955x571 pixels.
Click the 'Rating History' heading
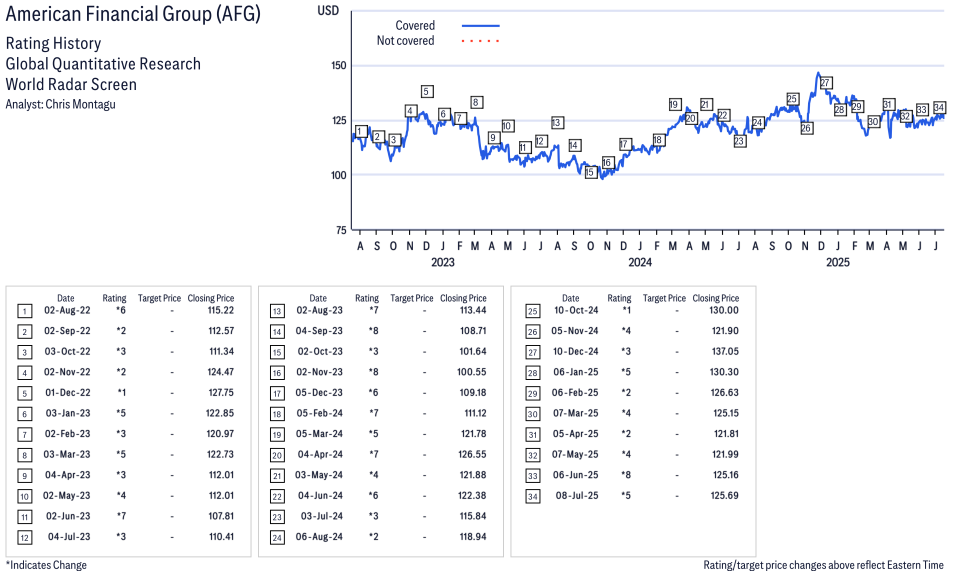point(53,43)
